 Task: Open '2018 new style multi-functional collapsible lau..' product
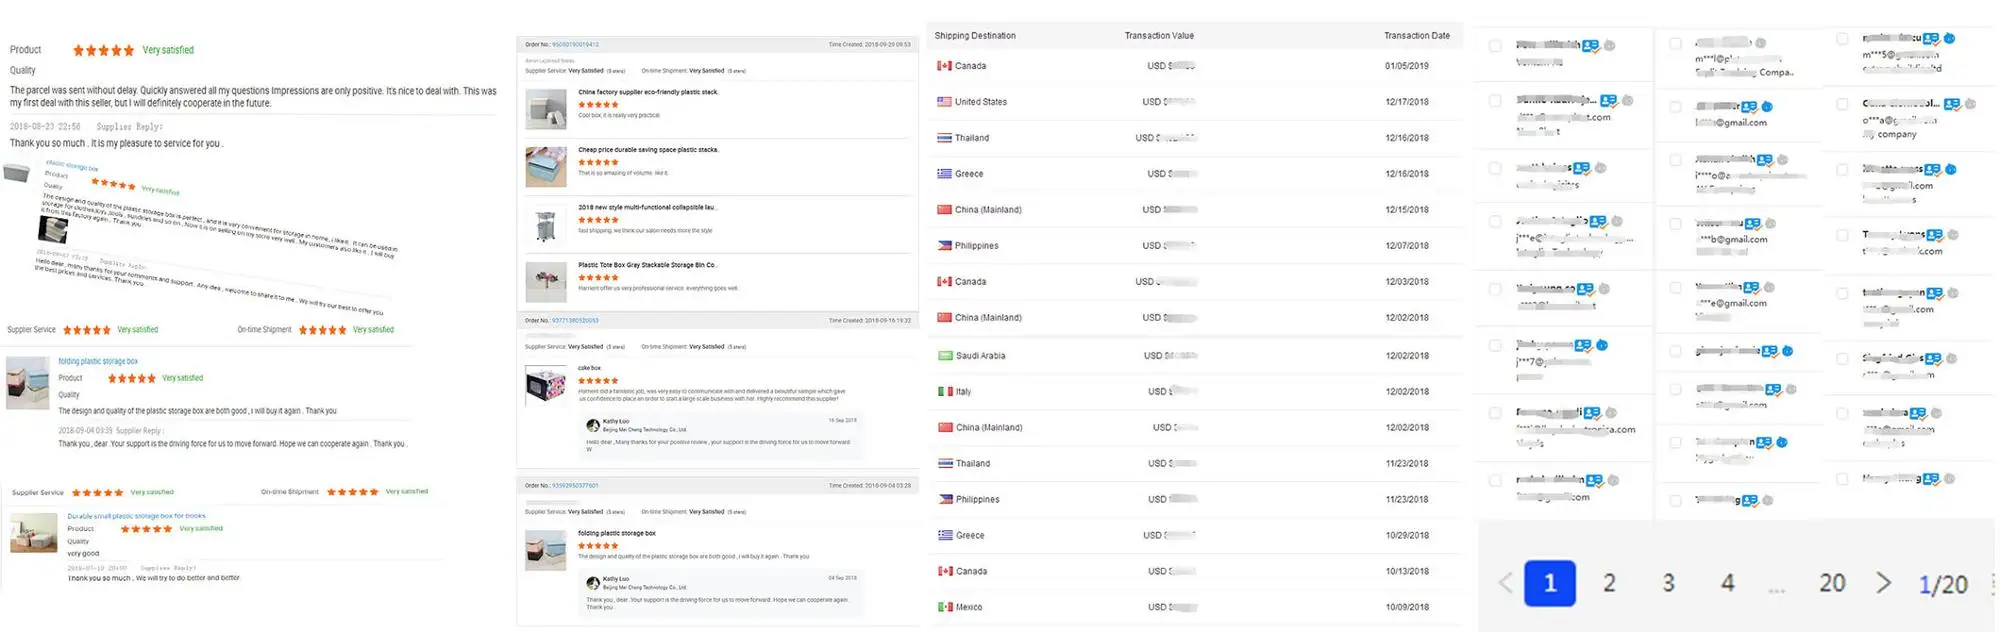(x=647, y=208)
